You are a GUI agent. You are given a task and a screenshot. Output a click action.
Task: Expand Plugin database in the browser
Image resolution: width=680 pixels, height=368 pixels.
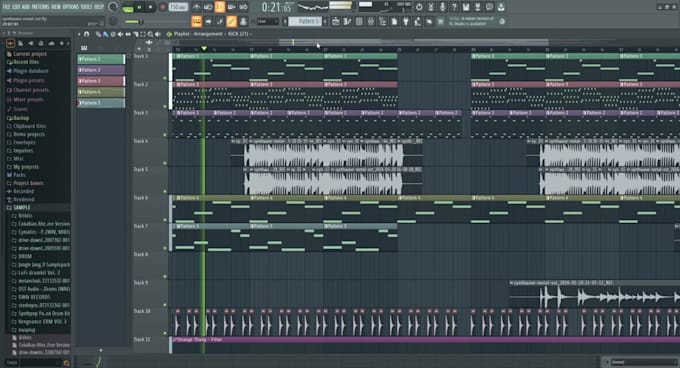click(x=30, y=71)
